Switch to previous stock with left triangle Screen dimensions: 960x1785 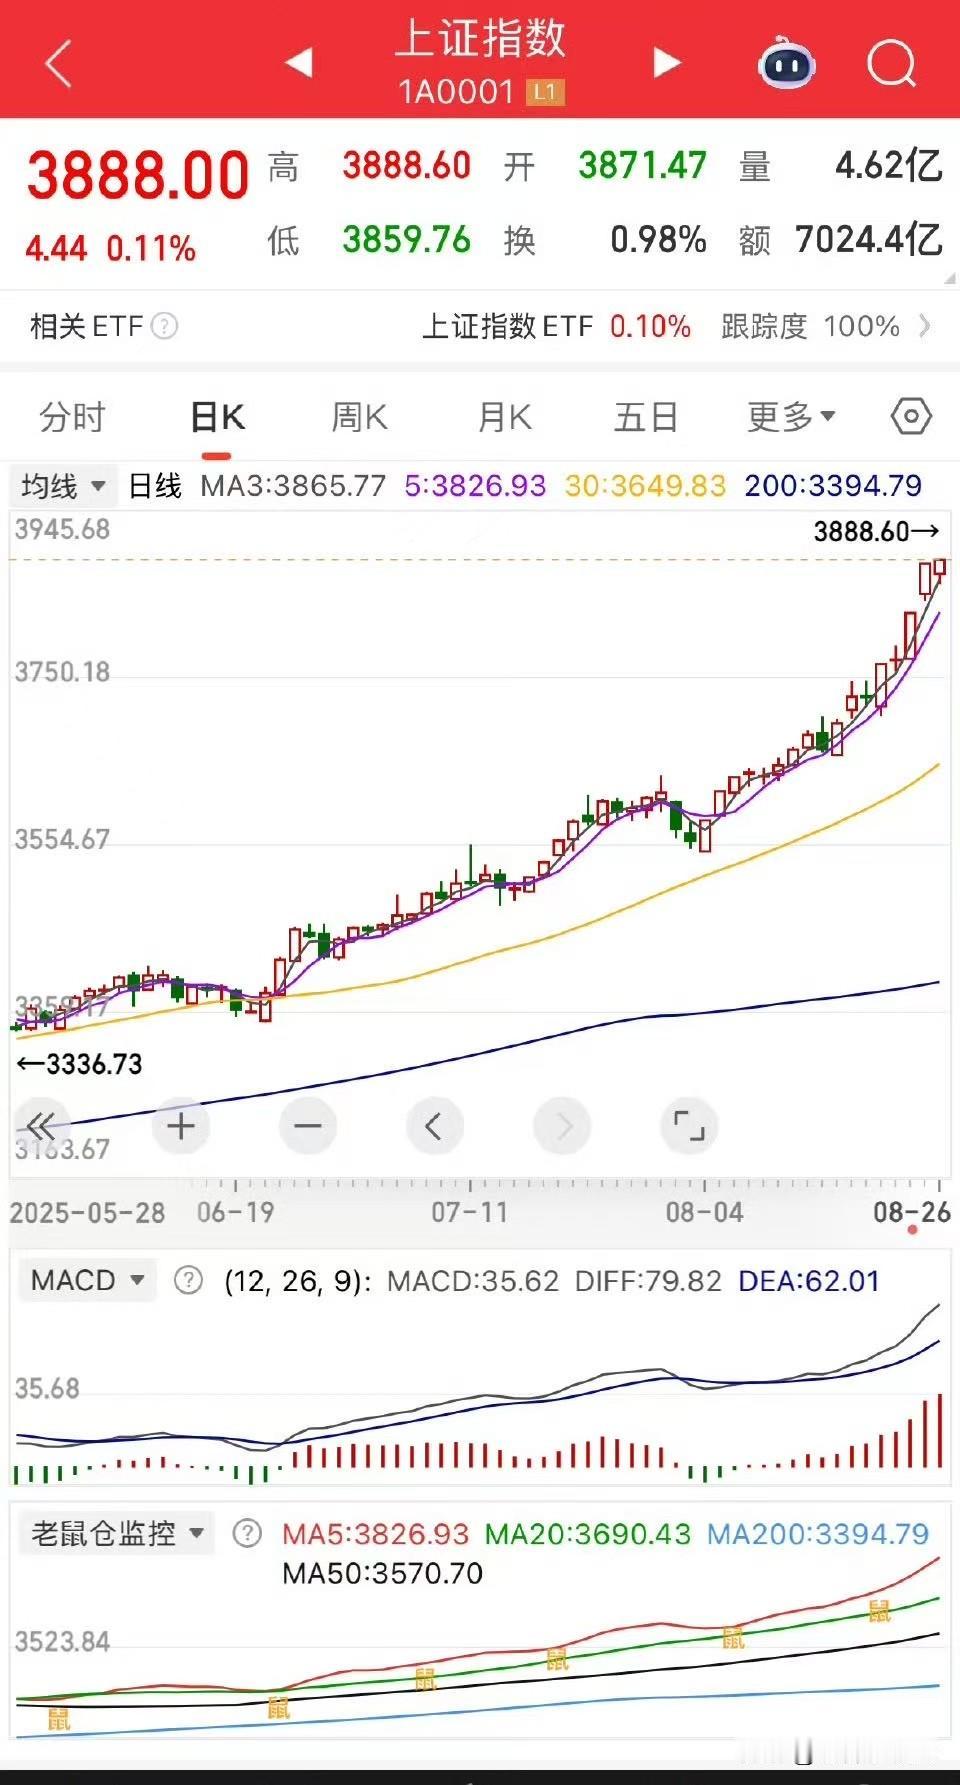pyautogui.click(x=299, y=63)
